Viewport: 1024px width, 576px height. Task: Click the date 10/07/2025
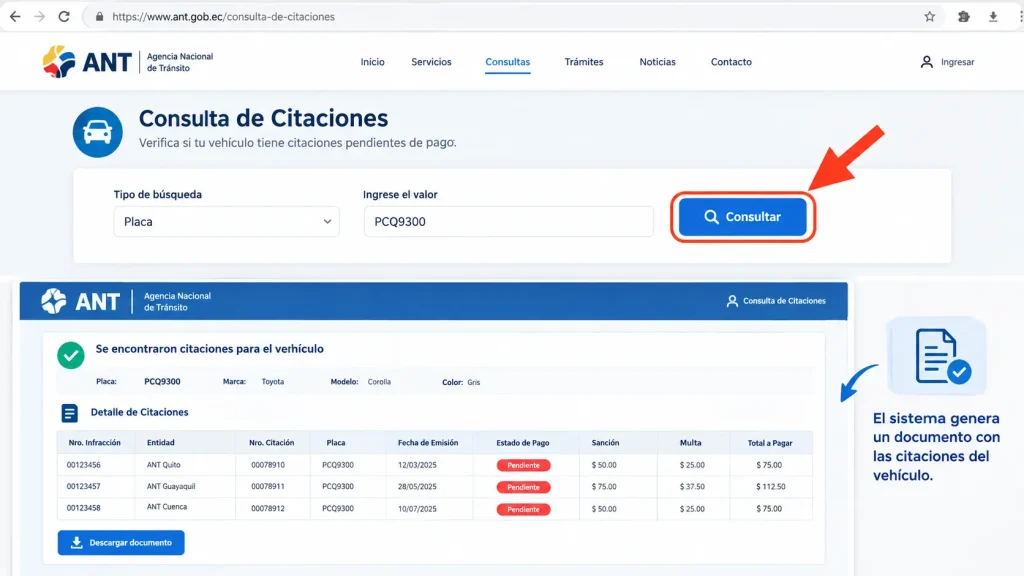coord(417,509)
